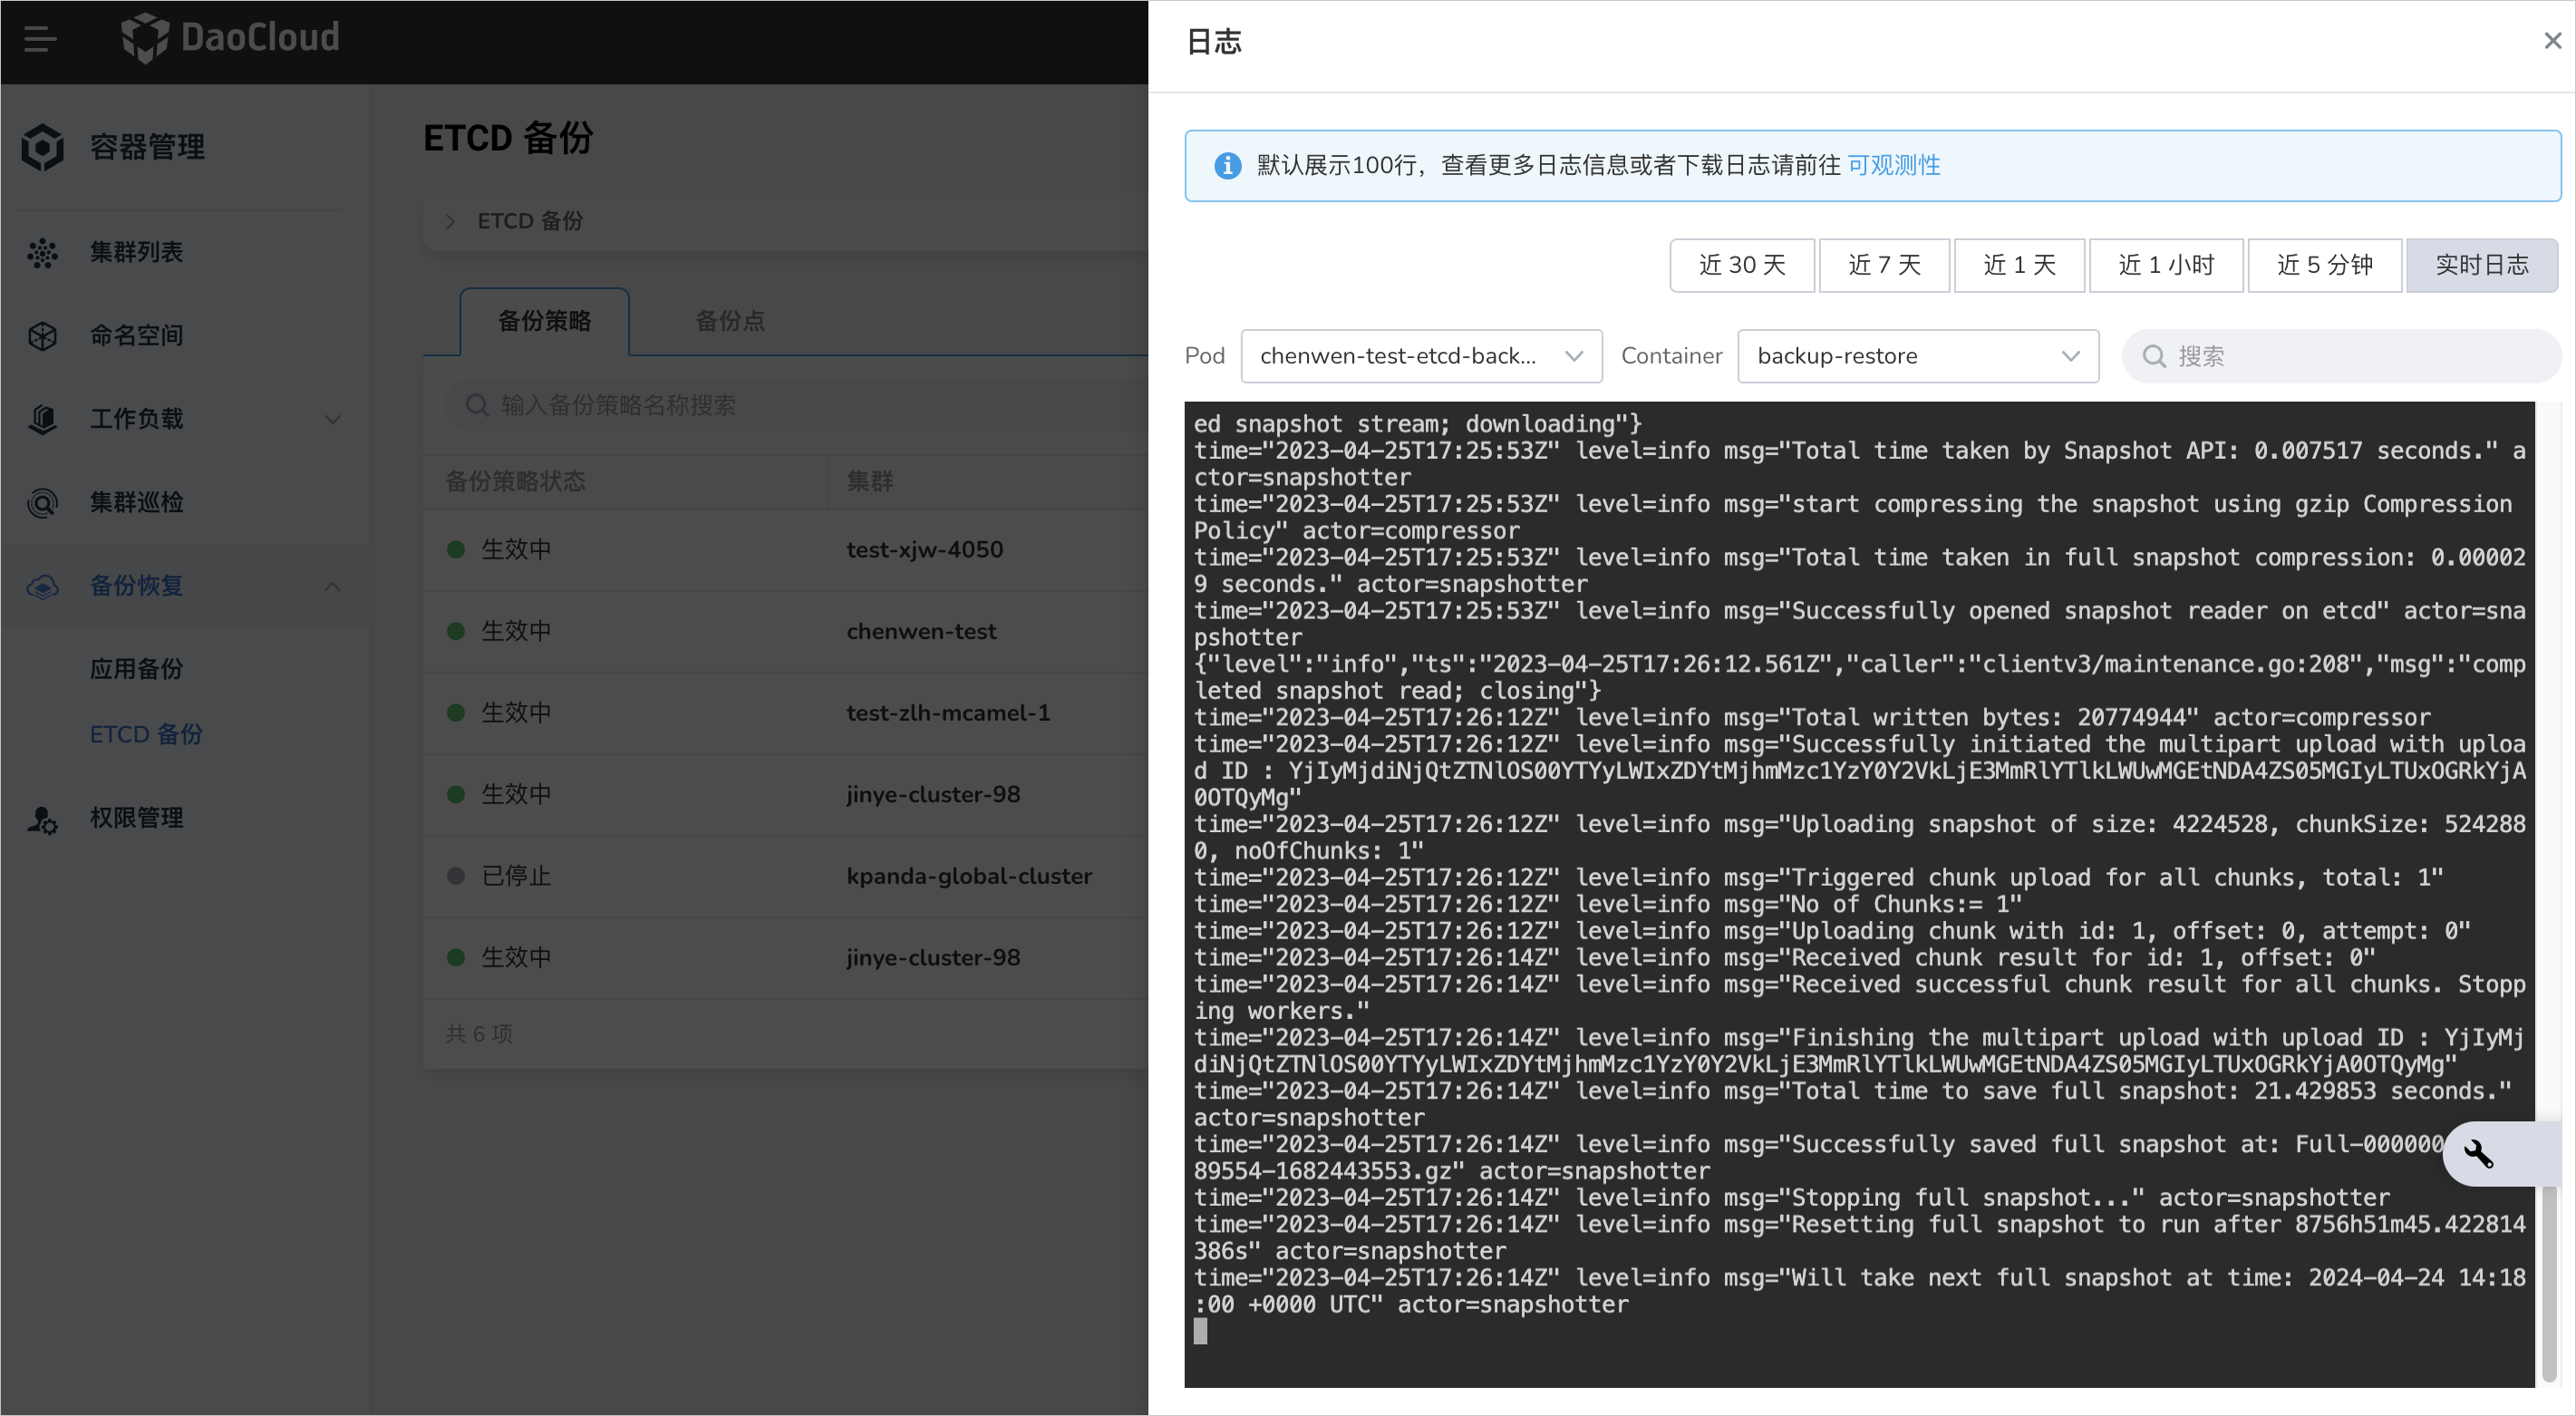
Task: Select ETCD 备份 submenu item
Action: (146, 734)
